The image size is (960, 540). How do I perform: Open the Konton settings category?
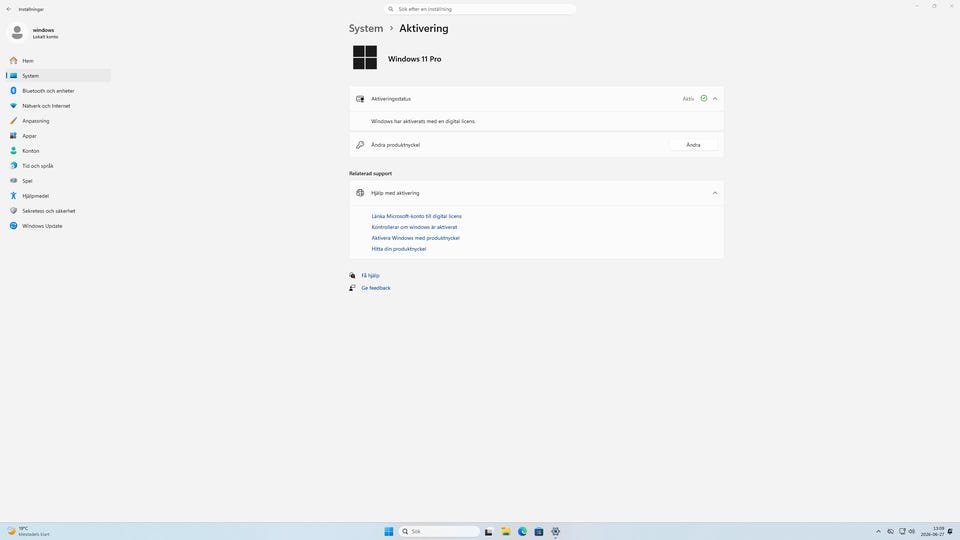click(x=31, y=151)
